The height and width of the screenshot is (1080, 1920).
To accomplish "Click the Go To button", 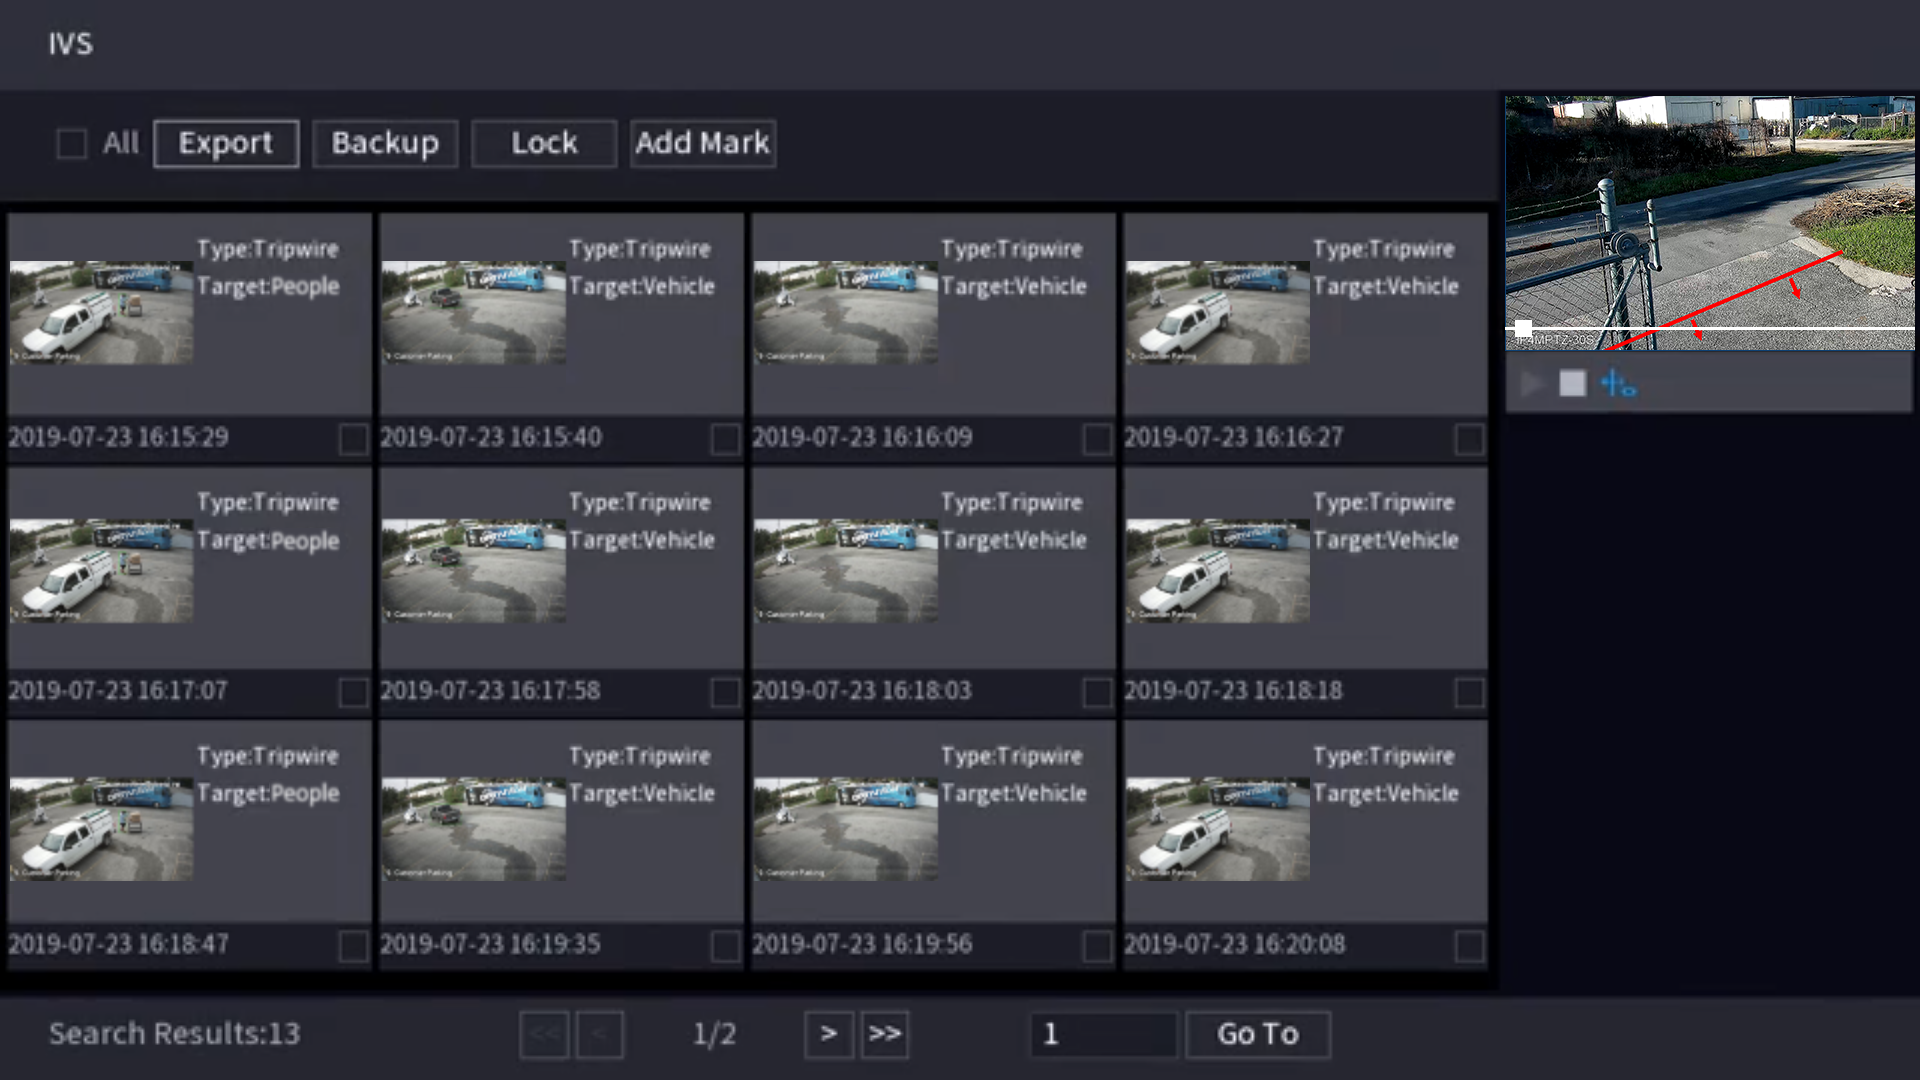I will coord(1257,1034).
